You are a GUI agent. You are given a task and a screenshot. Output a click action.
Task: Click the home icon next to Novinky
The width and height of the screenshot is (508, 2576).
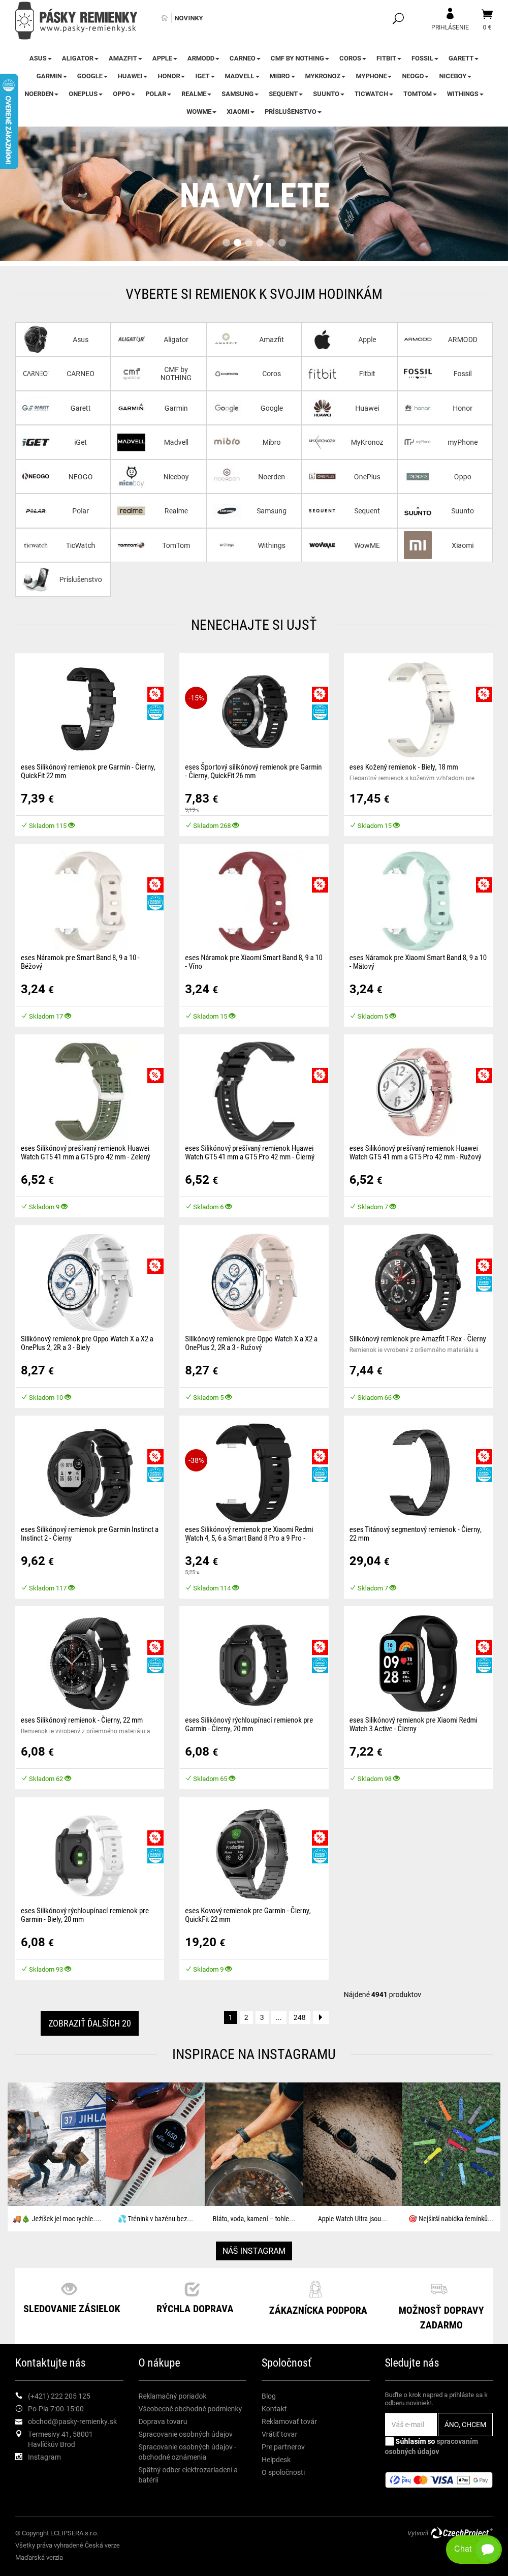[x=164, y=18]
